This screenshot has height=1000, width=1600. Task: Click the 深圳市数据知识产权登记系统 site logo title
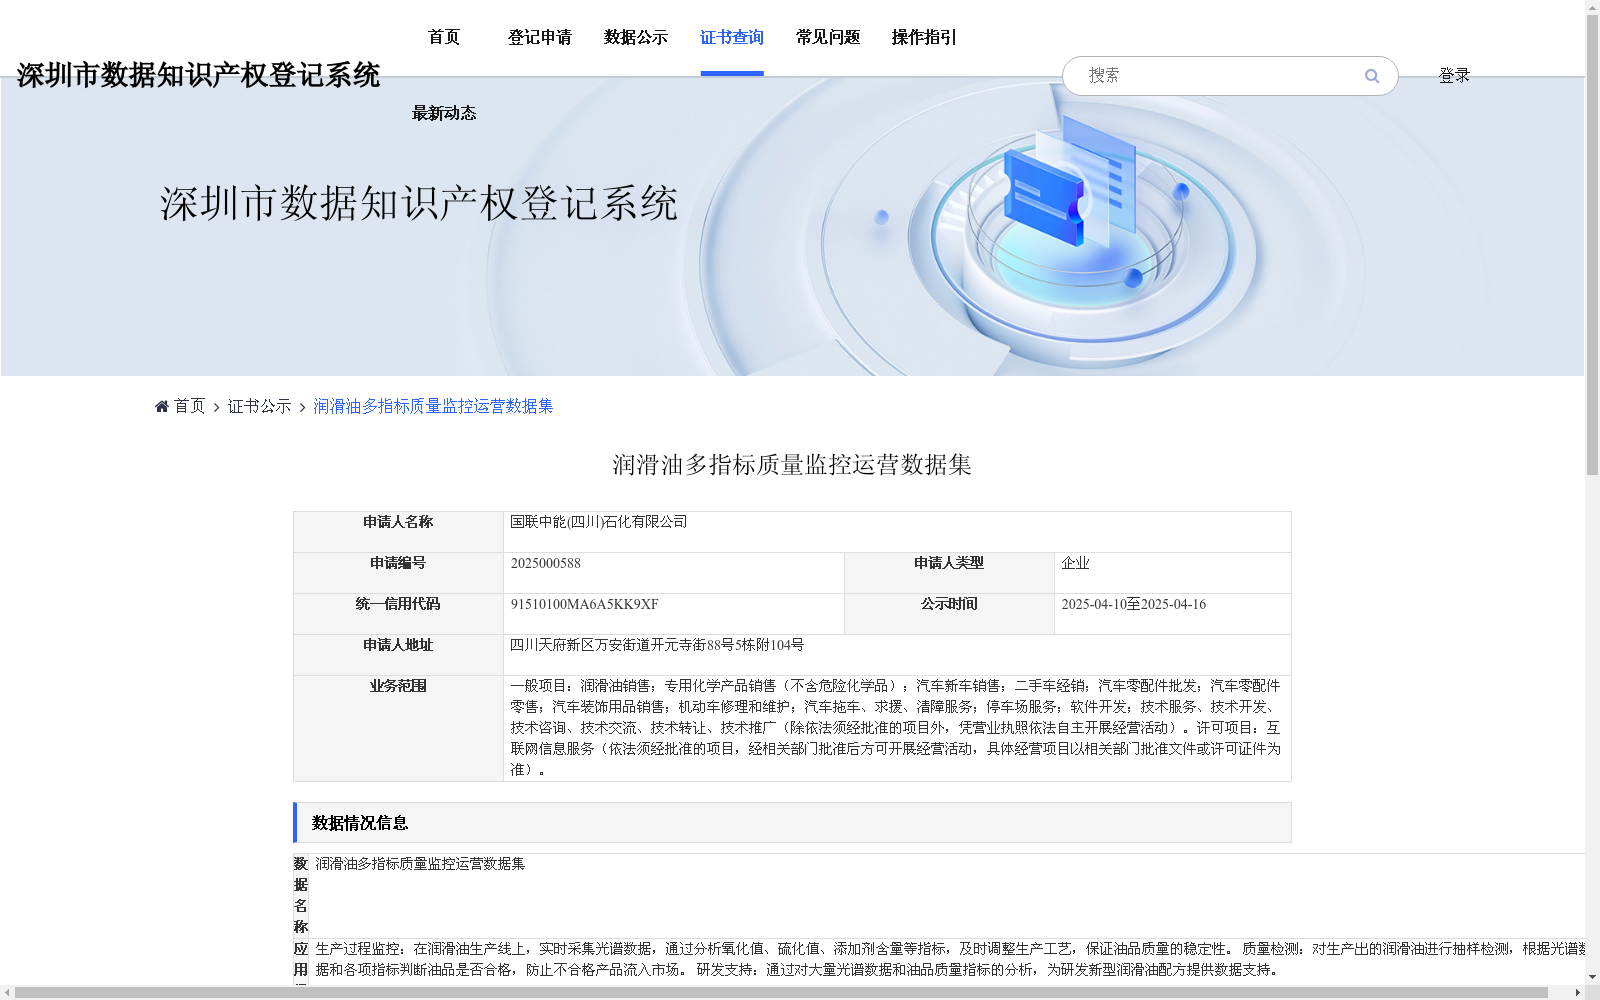(198, 75)
